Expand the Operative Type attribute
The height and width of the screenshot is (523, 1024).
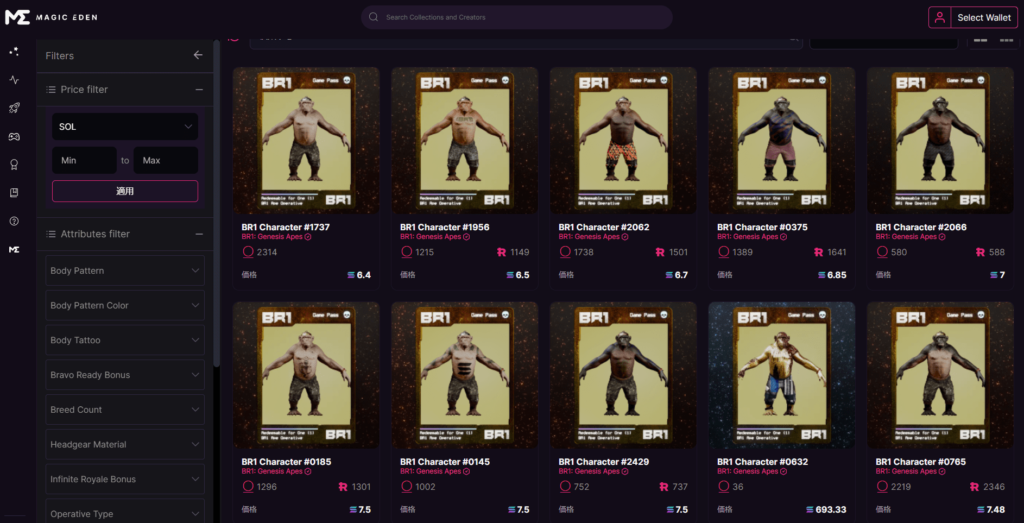(x=125, y=512)
